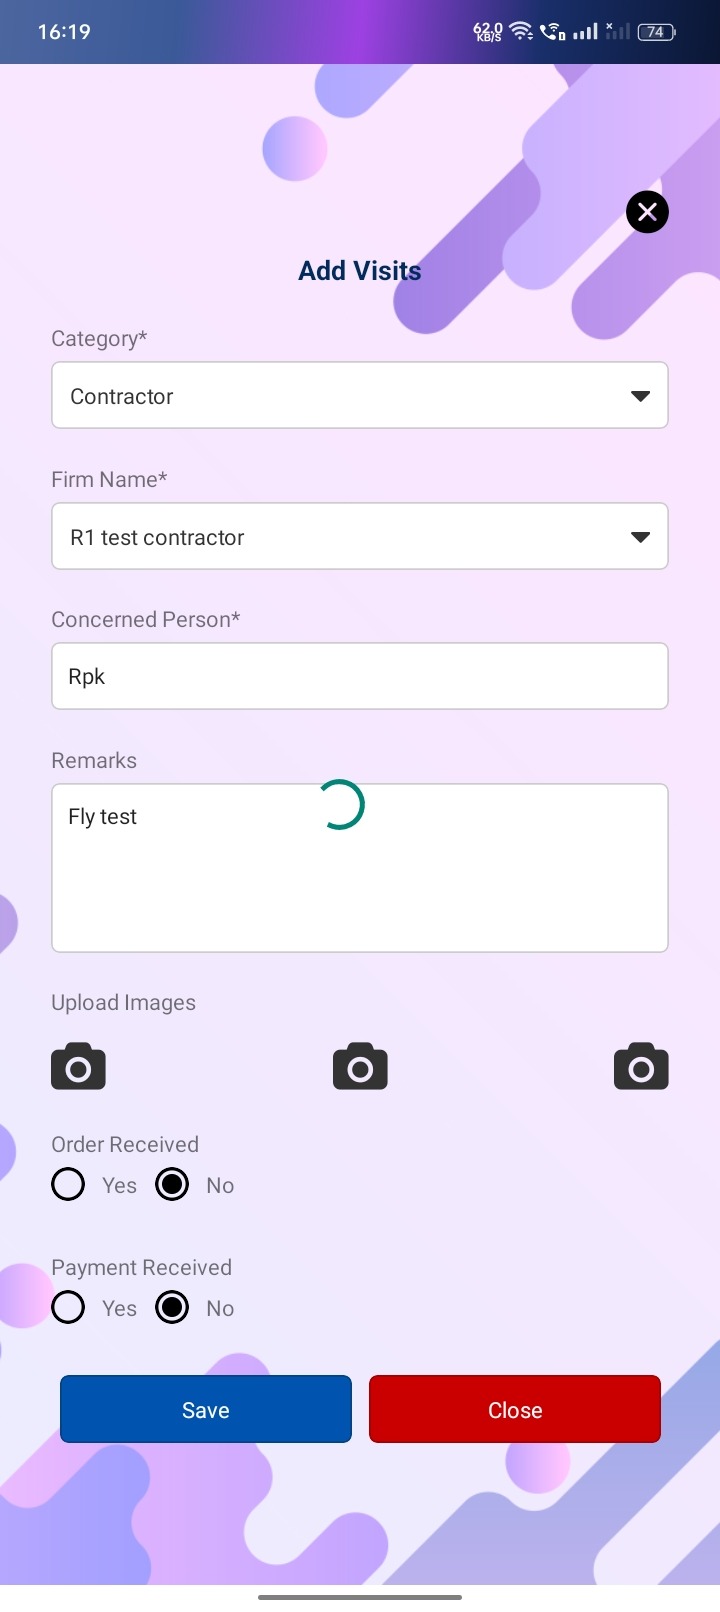This screenshot has width=720, height=1612.
Task: Dismiss form with the black X icon
Action: point(647,212)
